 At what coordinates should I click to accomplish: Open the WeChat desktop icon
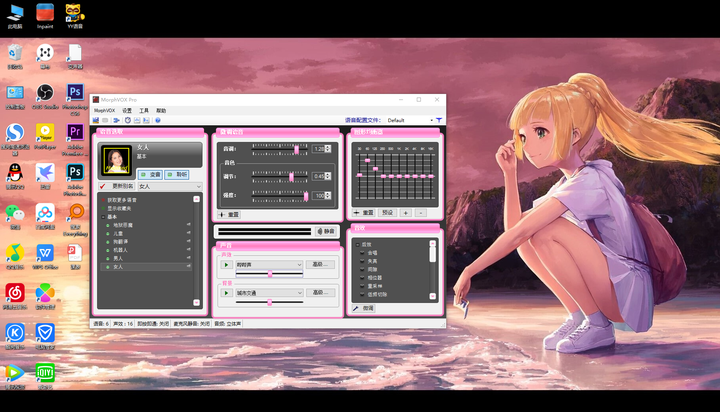pos(15,216)
